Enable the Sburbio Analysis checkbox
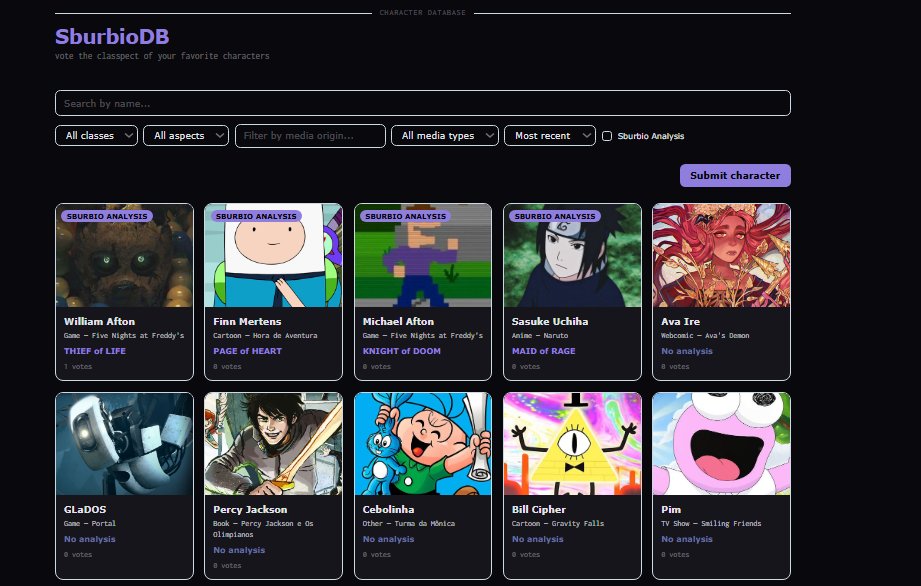 (x=607, y=136)
